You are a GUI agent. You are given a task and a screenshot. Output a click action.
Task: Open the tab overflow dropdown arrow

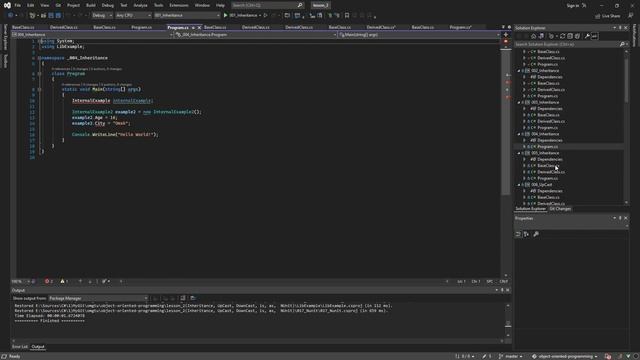coord(503,27)
